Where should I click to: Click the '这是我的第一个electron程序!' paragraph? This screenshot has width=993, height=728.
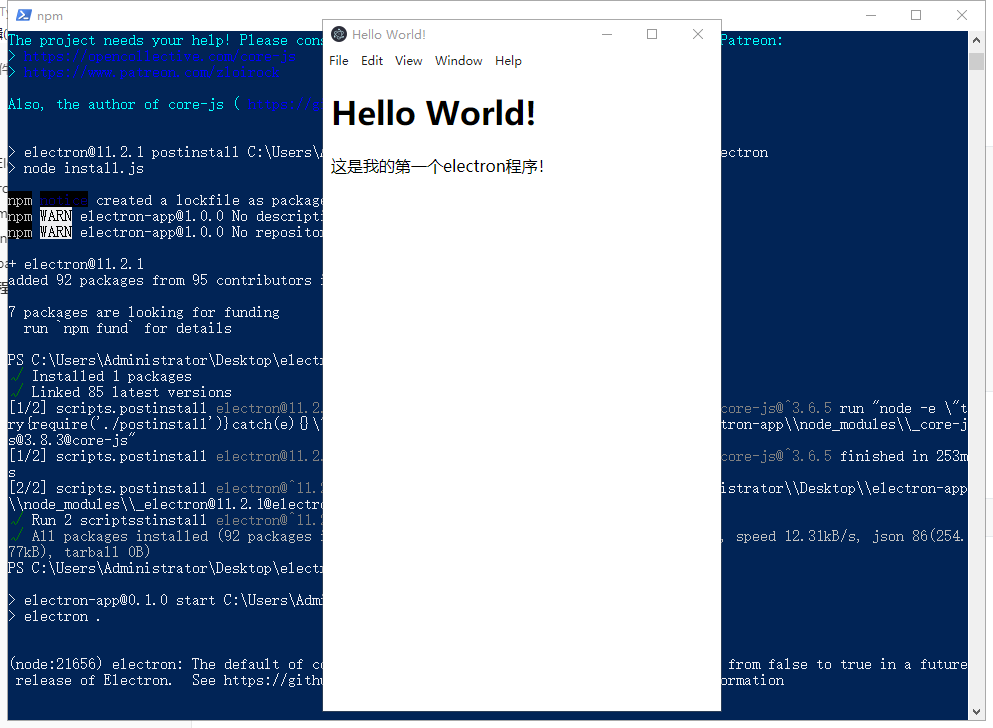pos(437,166)
